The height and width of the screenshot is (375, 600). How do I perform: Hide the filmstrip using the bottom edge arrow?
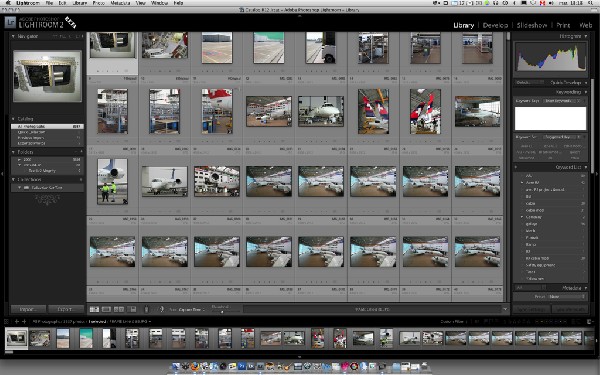pos(300,357)
